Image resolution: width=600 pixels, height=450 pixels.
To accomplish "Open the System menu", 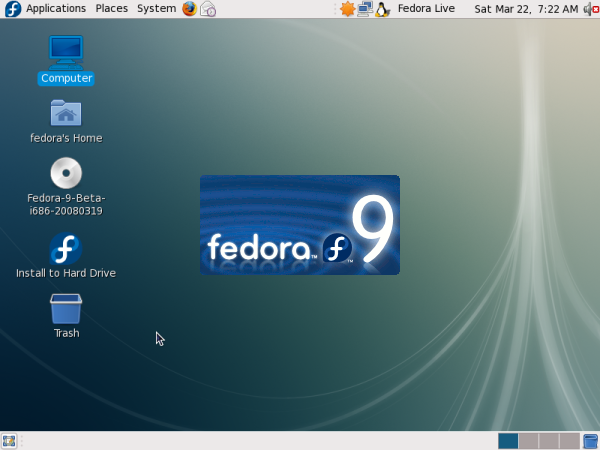I will 156,8.
